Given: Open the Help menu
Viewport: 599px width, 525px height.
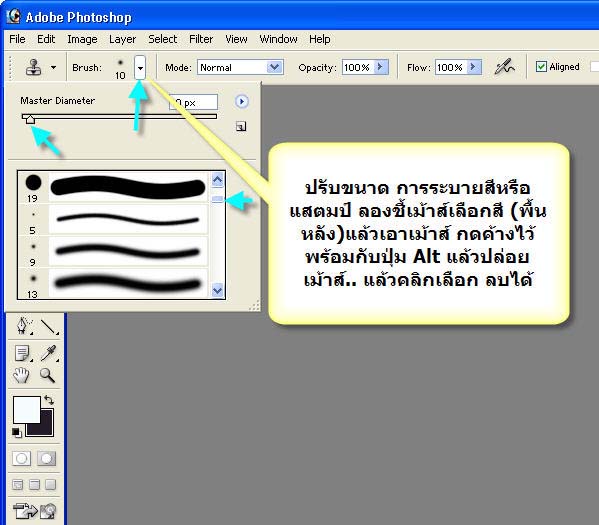Looking at the screenshot, I should 320,39.
